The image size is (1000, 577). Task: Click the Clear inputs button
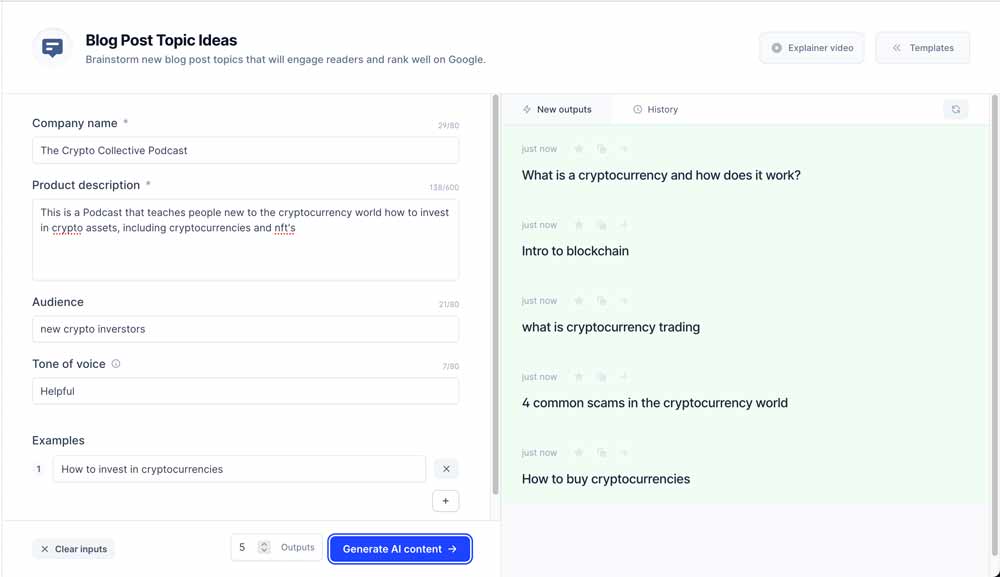pyautogui.click(x=73, y=549)
